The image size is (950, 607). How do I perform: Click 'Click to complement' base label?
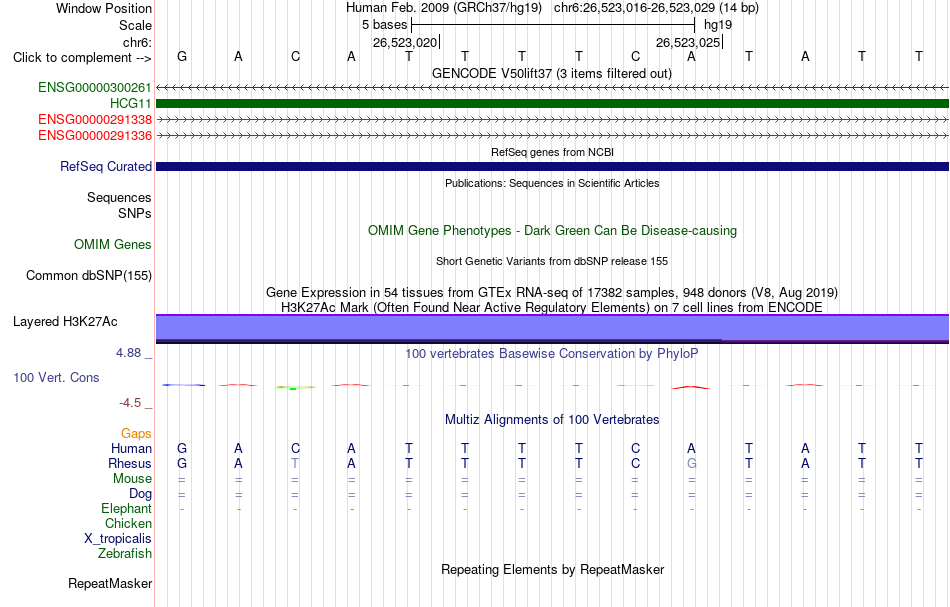click(82, 58)
